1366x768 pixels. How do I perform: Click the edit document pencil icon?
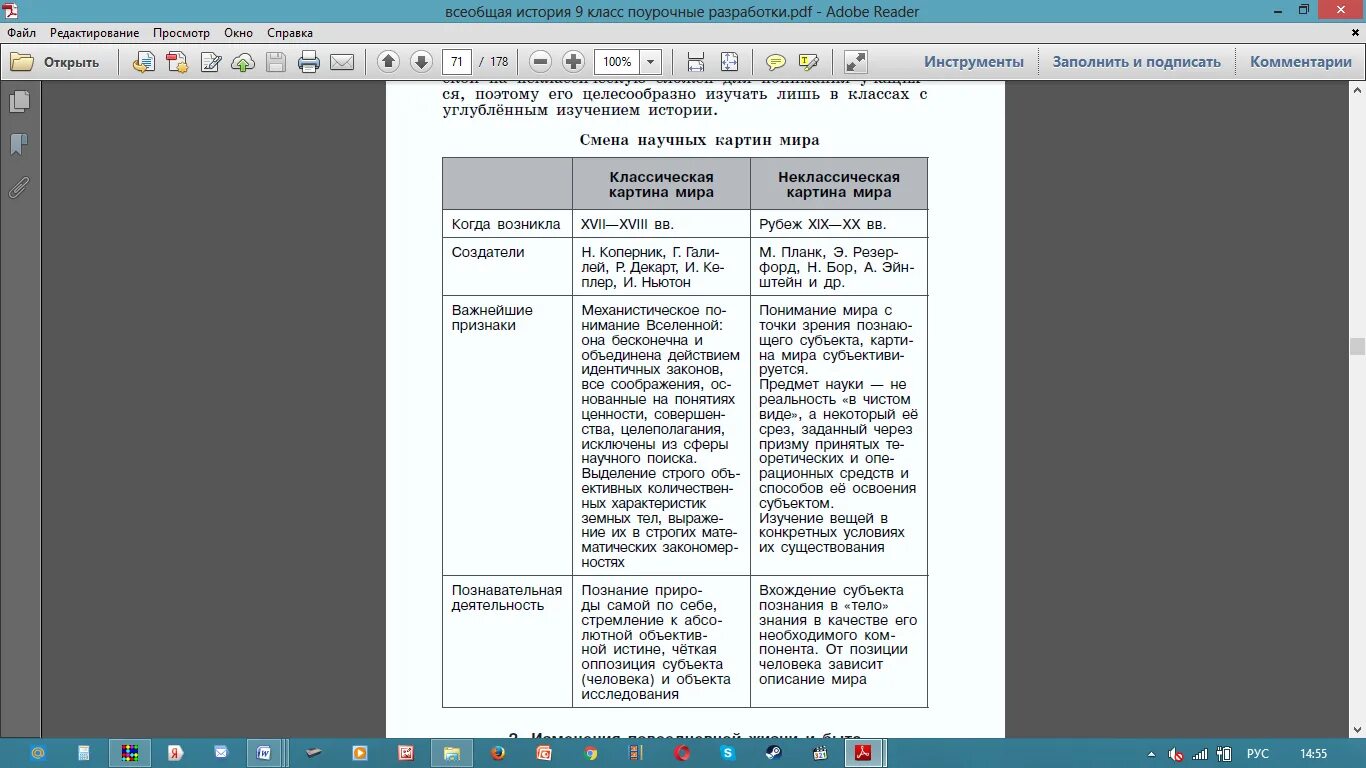point(211,62)
